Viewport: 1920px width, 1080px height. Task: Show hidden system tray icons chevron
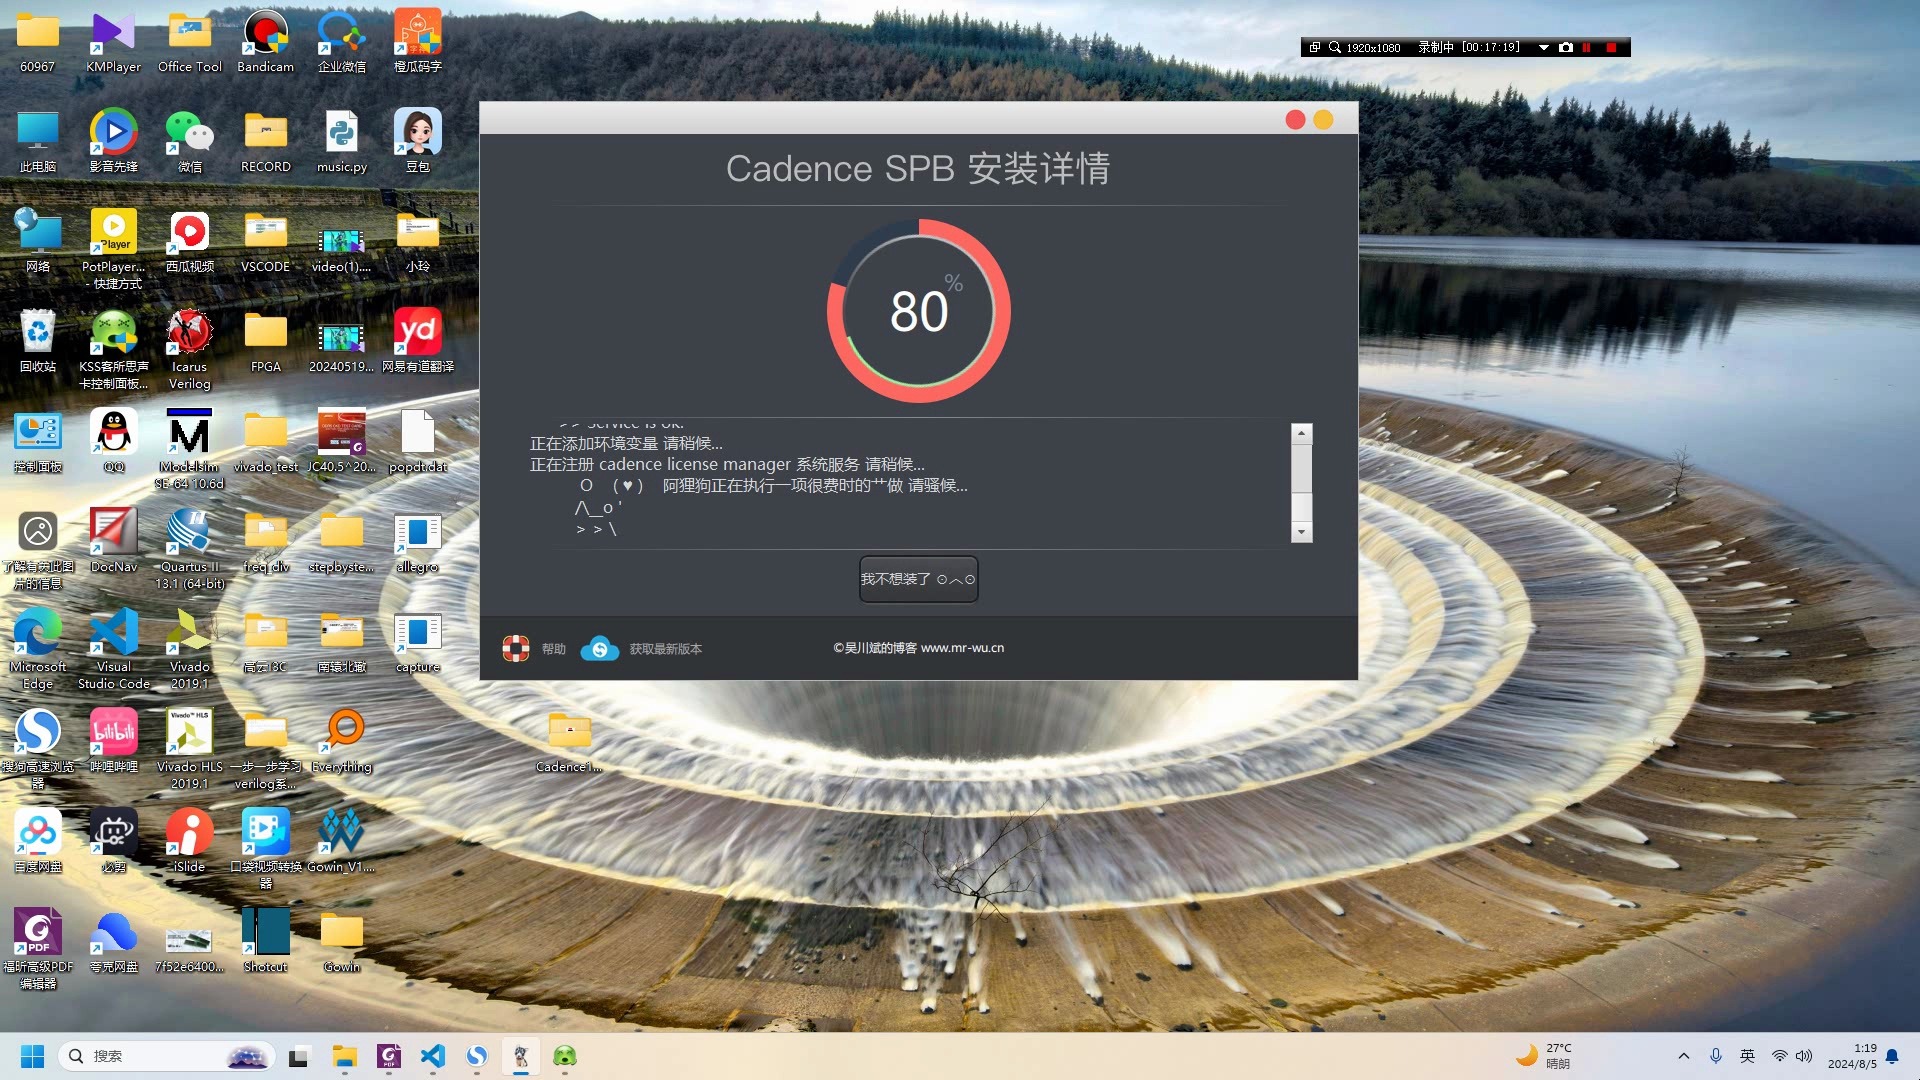(x=1684, y=1056)
